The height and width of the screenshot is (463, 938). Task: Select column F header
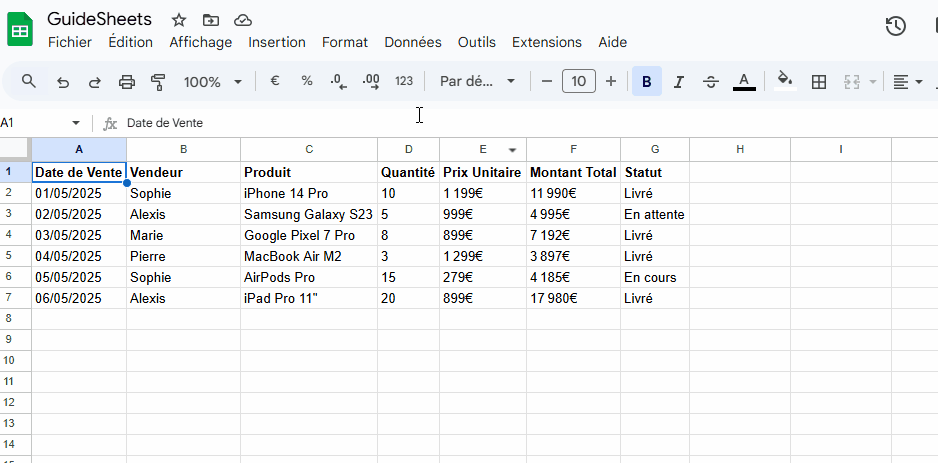[573, 150]
